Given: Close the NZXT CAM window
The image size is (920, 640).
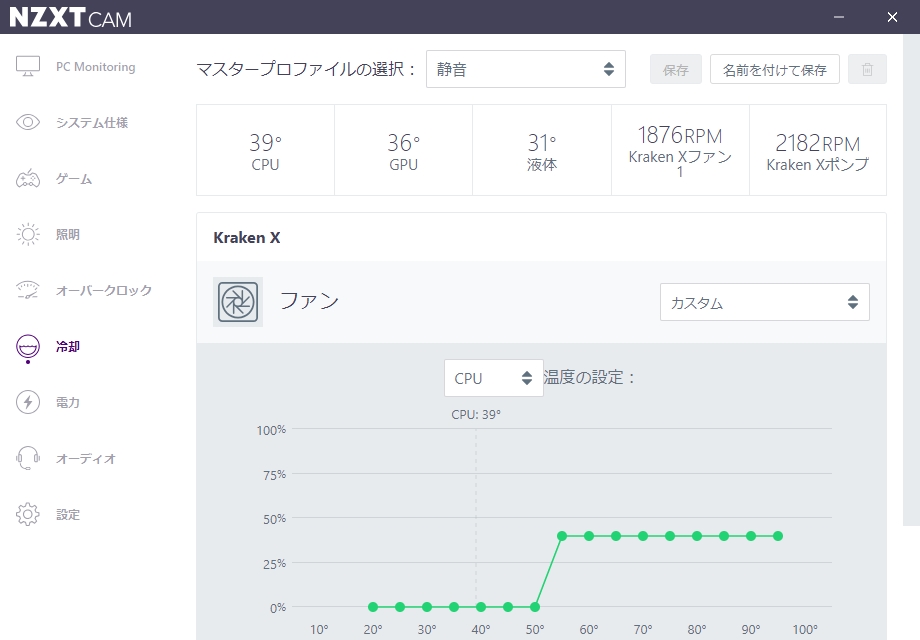Looking at the screenshot, I should 892,17.
